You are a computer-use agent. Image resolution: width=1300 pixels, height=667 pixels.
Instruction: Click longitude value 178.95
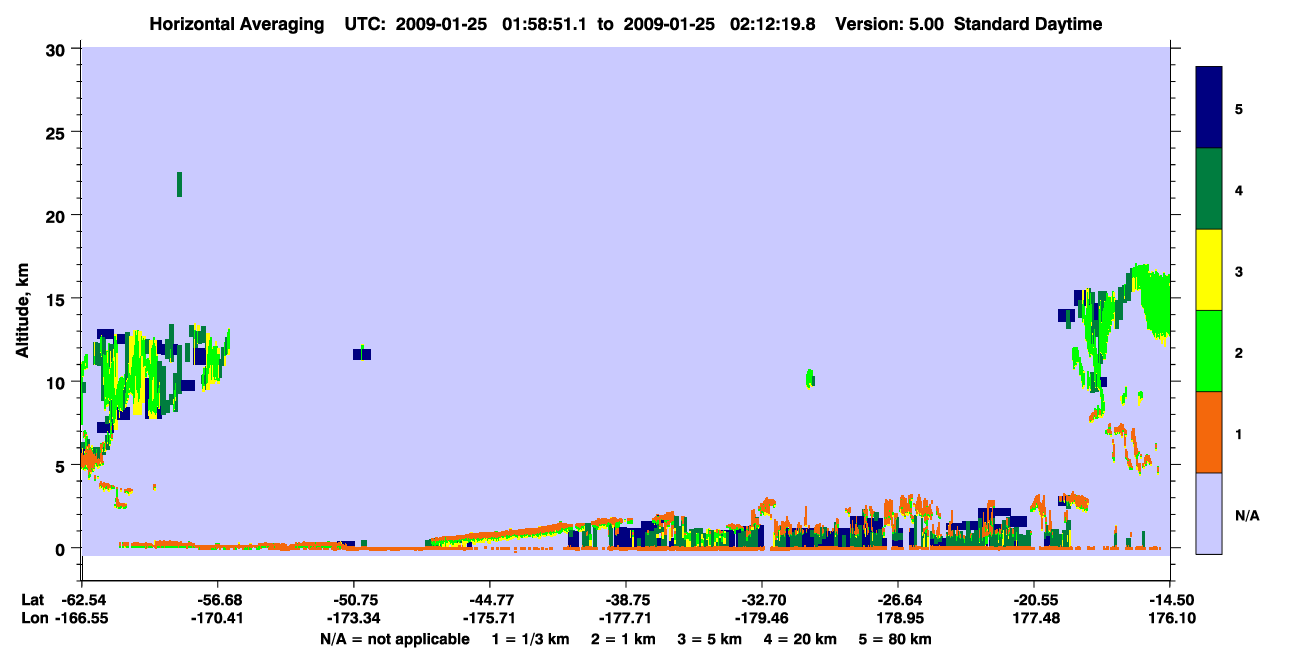tap(898, 618)
